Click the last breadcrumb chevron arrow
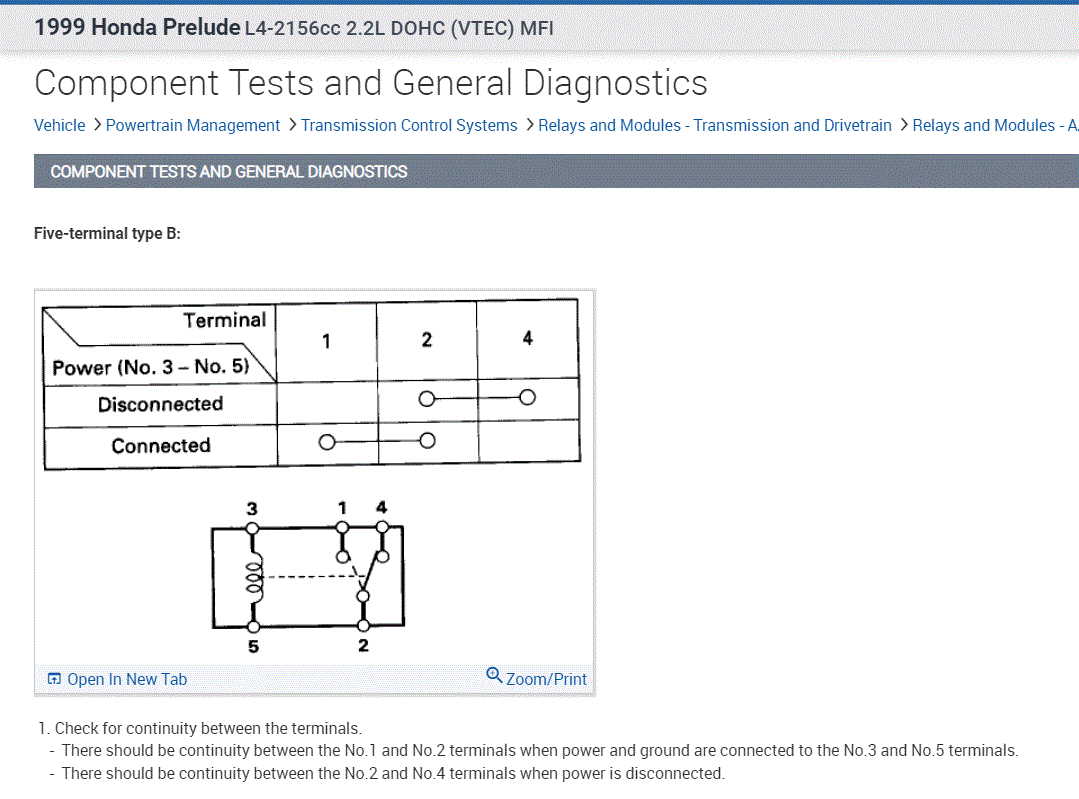This screenshot has height=799, width=1079. tap(903, 125)
